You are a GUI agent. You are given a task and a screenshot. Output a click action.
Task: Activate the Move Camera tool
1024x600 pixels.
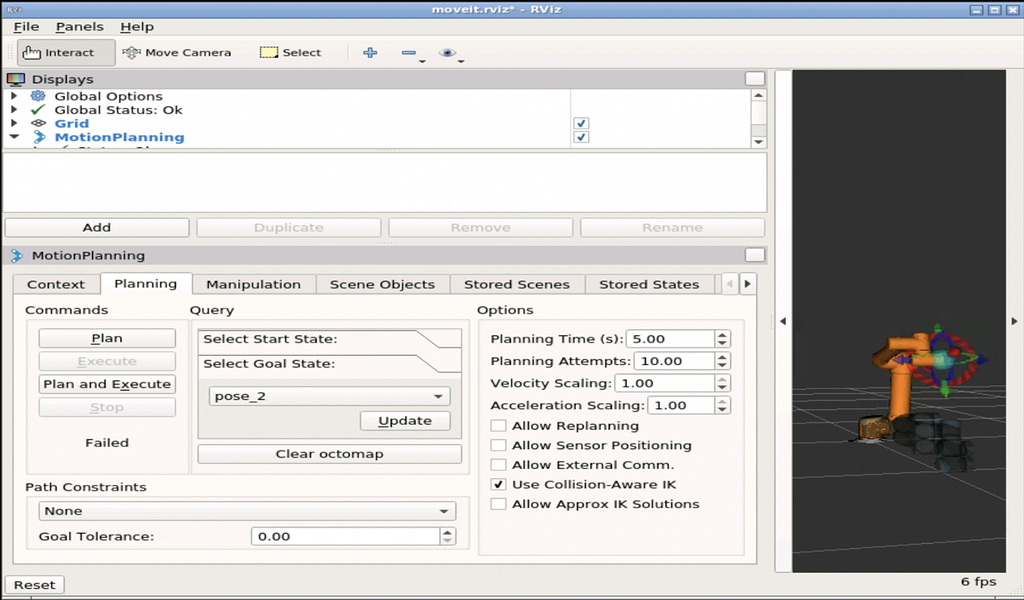(176, 53)
